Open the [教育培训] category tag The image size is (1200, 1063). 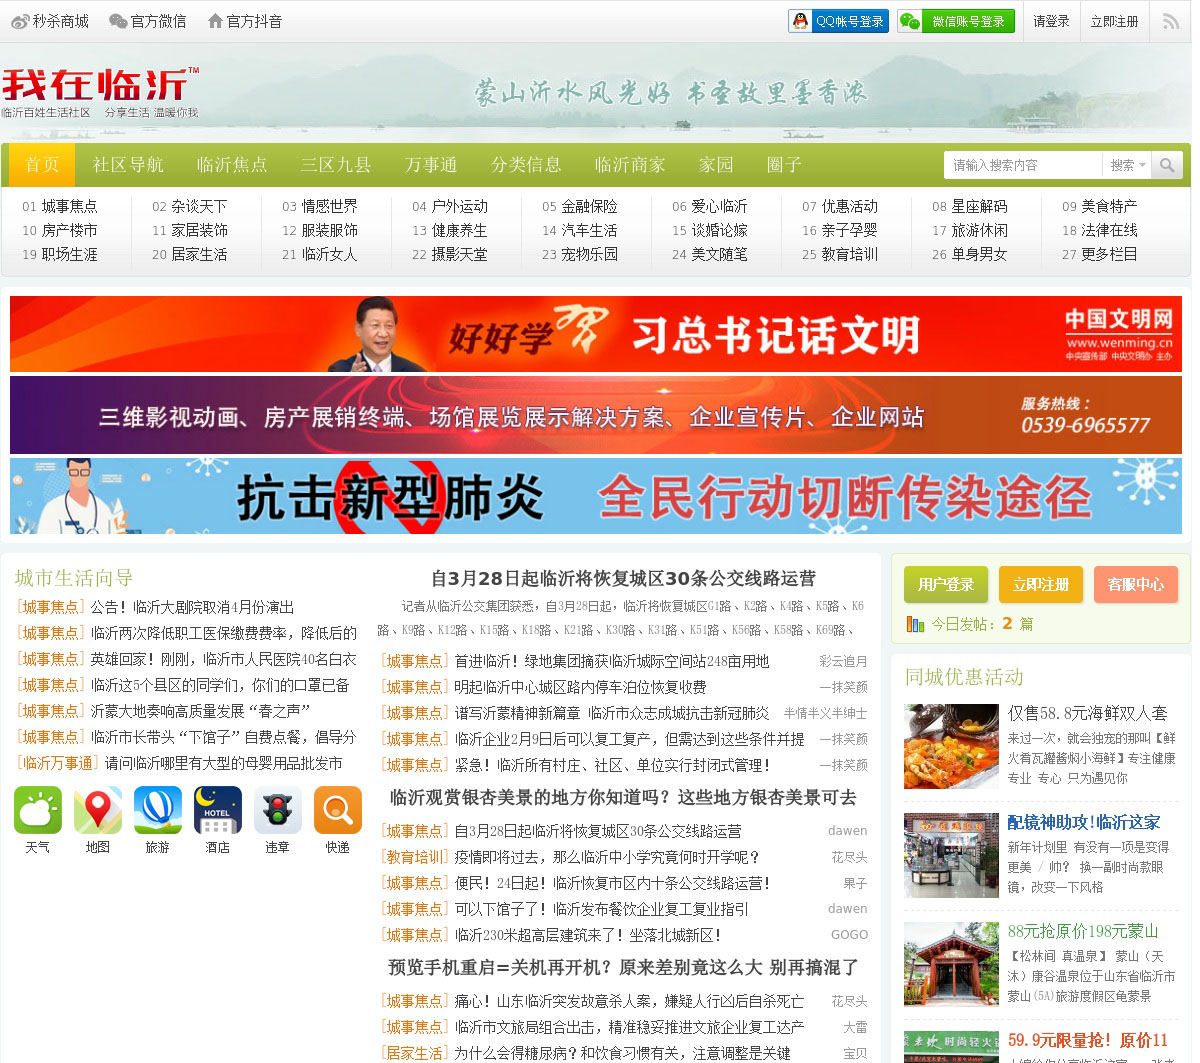(415, 857)
